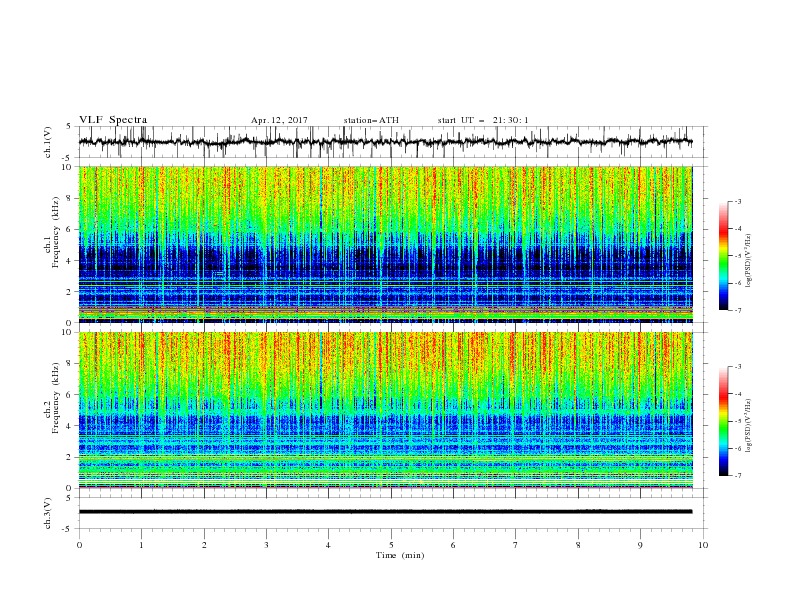Click the ch.2 spectrogram color scale bar
Screen dimensions: 792x612
coord(723,421)
